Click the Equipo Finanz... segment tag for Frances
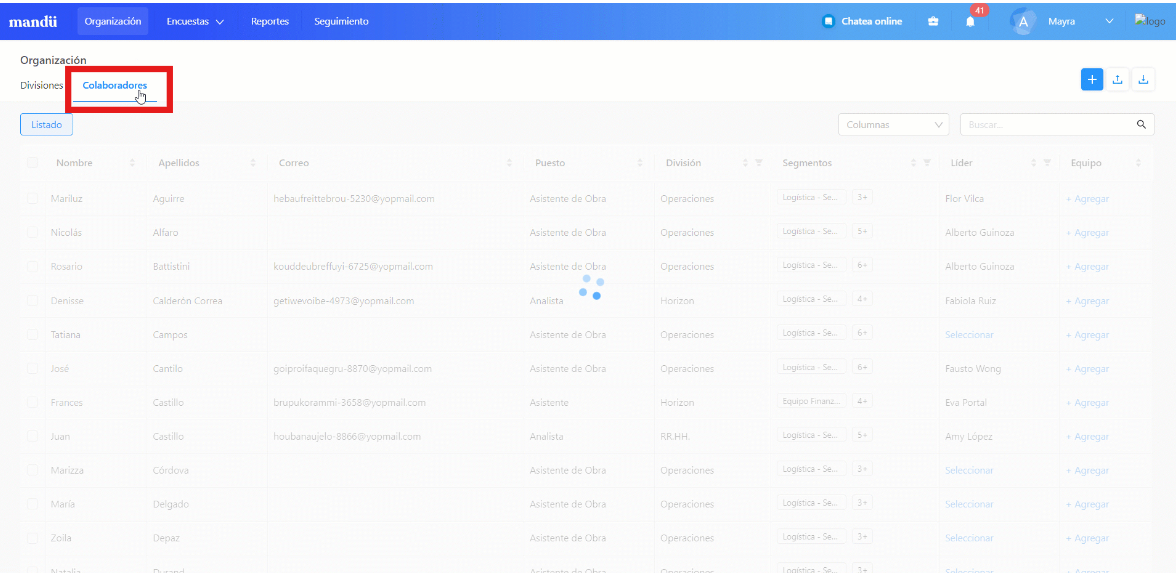The height and width of the screenshot is (573, 1176). (x=812, y=401)
